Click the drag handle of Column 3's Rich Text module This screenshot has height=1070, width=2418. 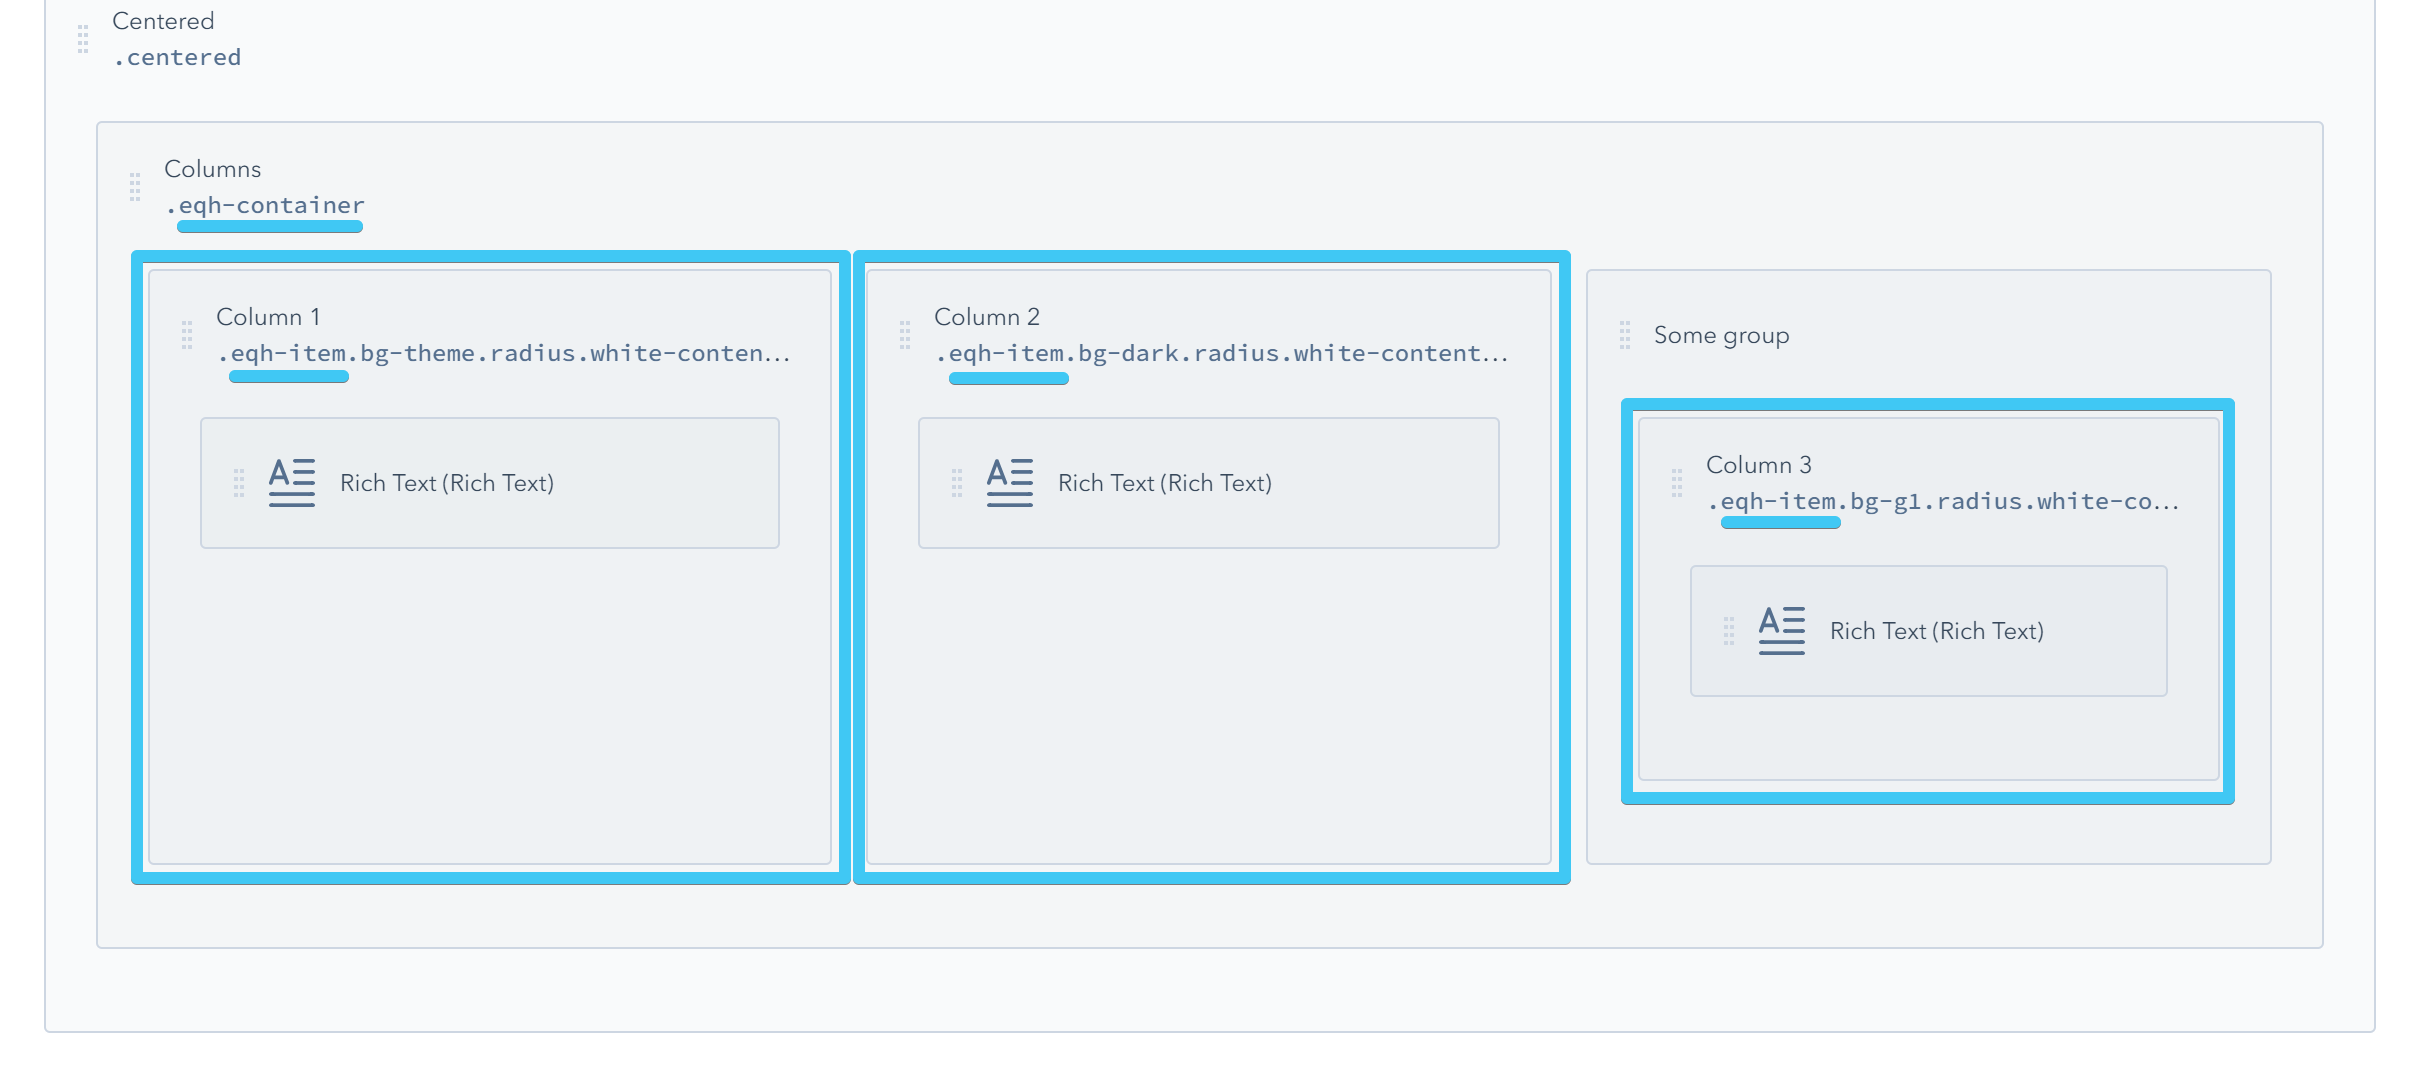point(1728,630)
